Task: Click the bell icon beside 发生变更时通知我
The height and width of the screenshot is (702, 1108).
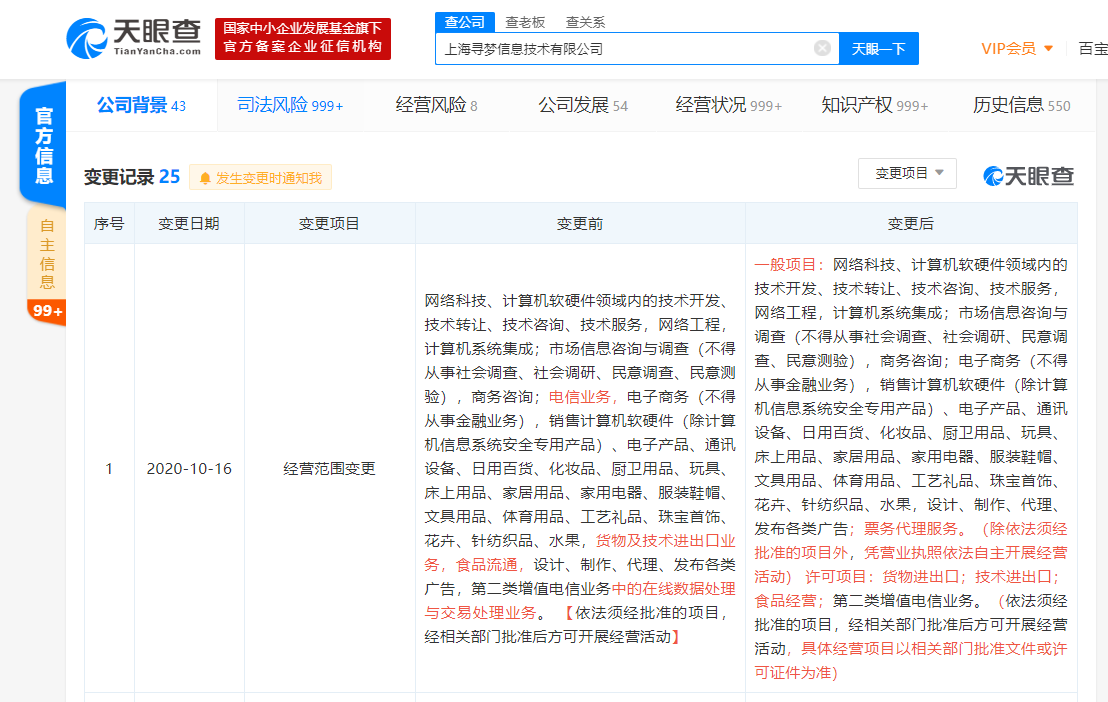Action: click(x=205, y=178)
